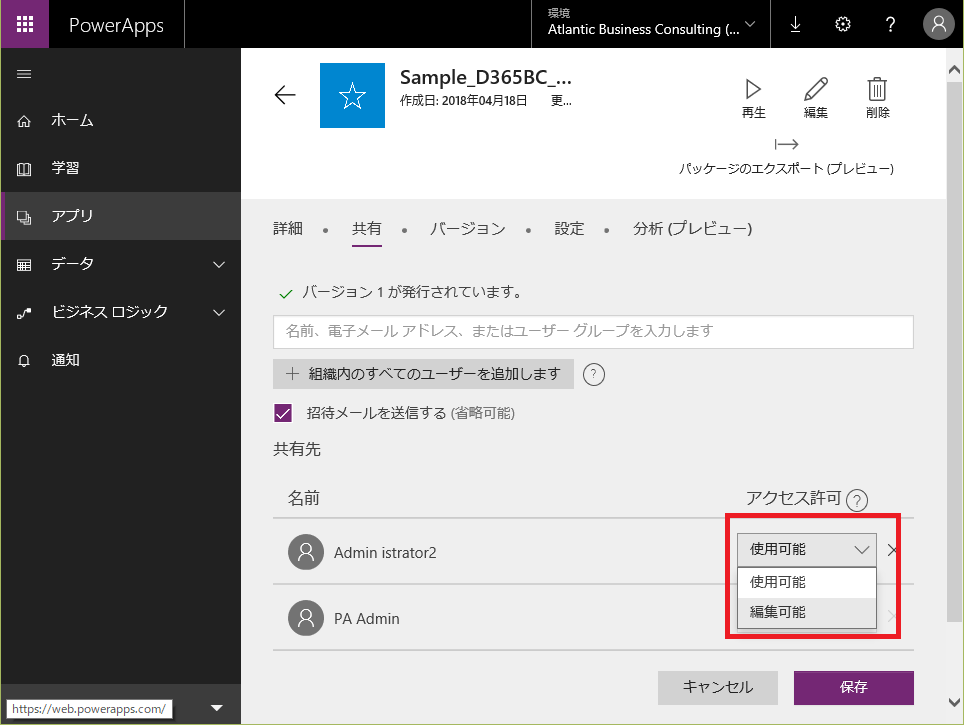Switch to the 共有 tab
This screenshot has height=725, width=964.
[x=366, y=229]
